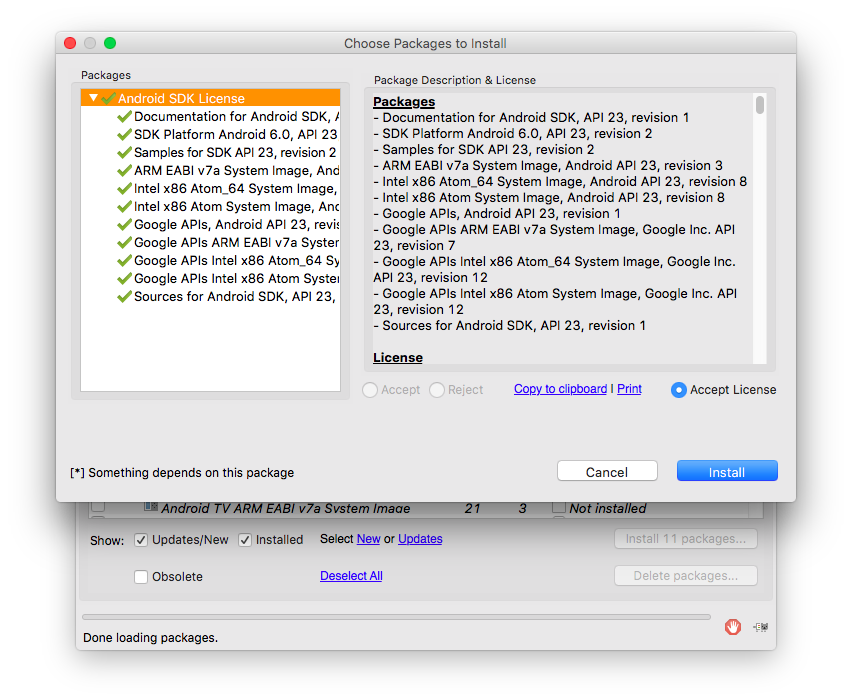The image size is (852, 700).
Task: Toggle the Installed checkbox
Action: point(245,540)
